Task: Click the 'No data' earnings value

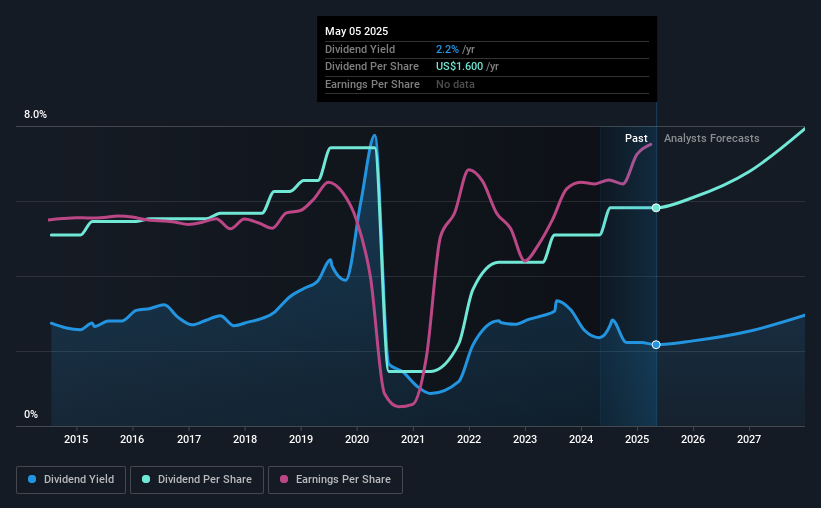Action: [455, 84]
